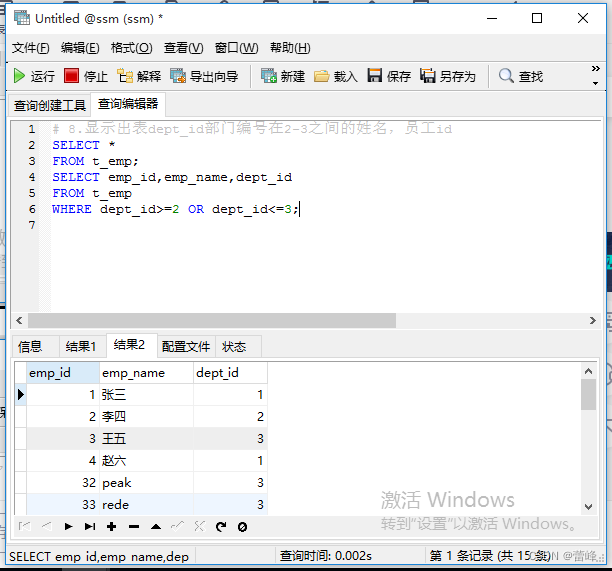This screenshot has width=612, height=571.
Task: Select the 李四 cell in results
Action: tap(146, 416)
